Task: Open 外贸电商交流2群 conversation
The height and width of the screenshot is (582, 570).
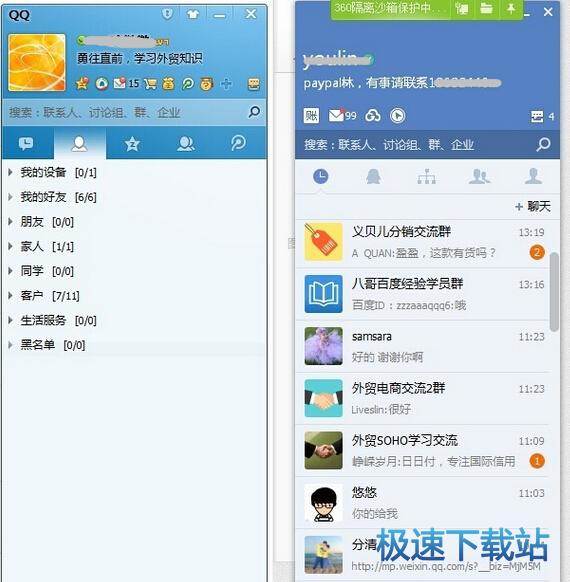Action: (423, 398)
